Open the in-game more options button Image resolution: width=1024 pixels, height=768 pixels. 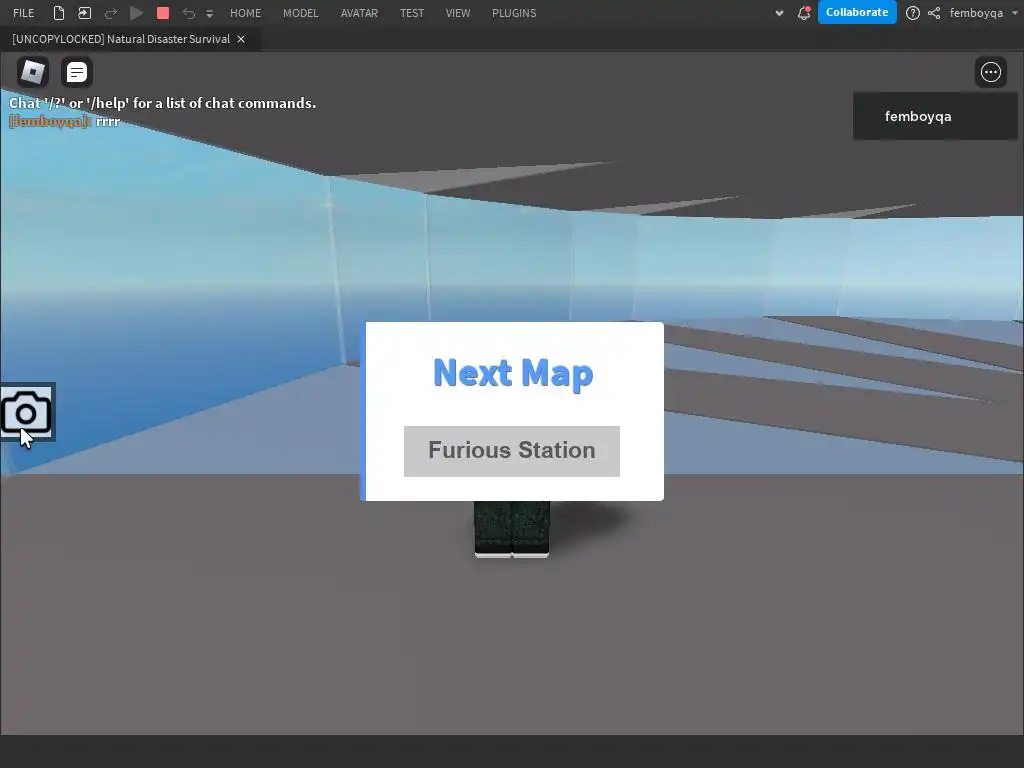991,72
